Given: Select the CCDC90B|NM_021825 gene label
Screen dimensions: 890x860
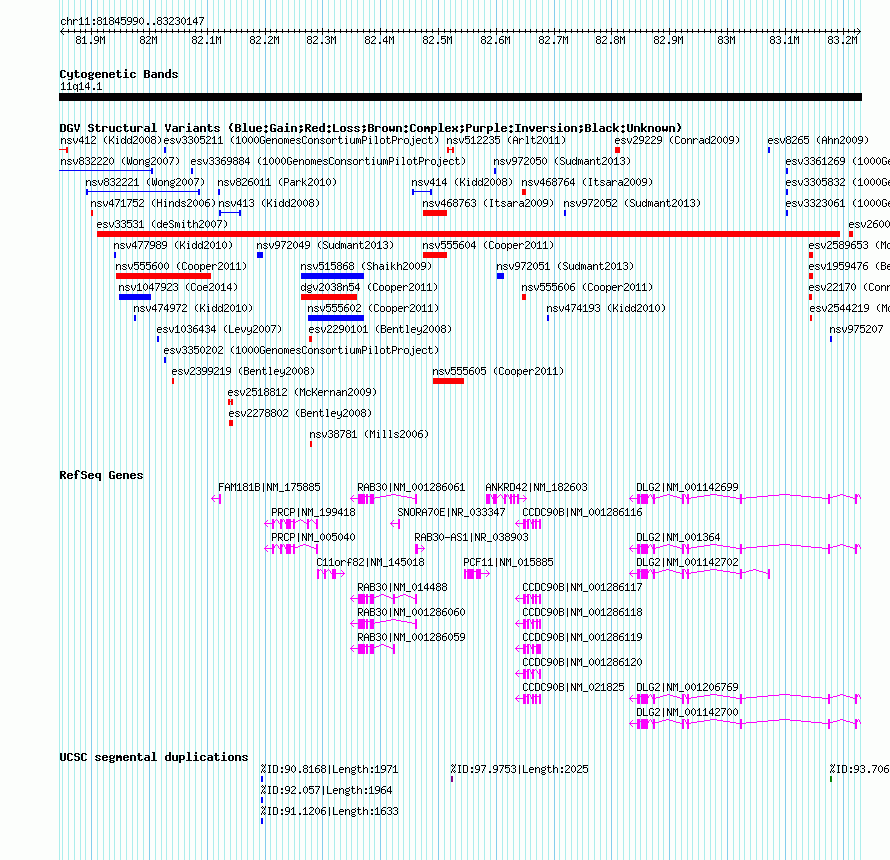Looking at the screenshot, I should click(573, 687).
